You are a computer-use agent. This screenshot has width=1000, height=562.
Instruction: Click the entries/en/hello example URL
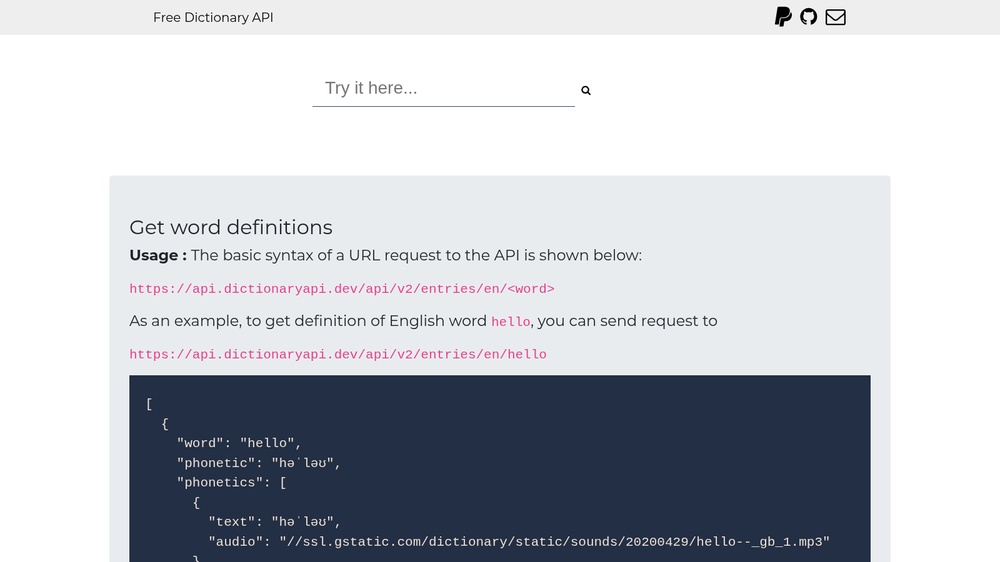tap(338, 355)
